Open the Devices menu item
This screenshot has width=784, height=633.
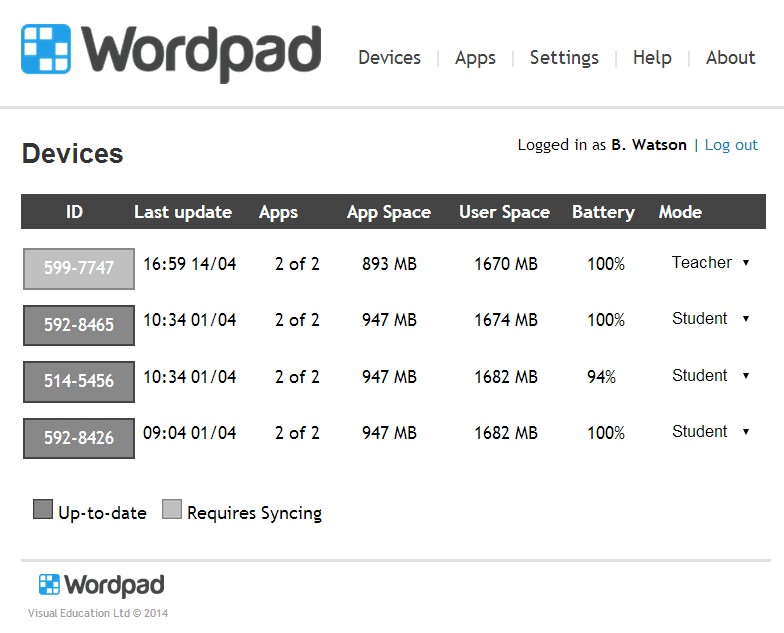[x=390, y=58]
